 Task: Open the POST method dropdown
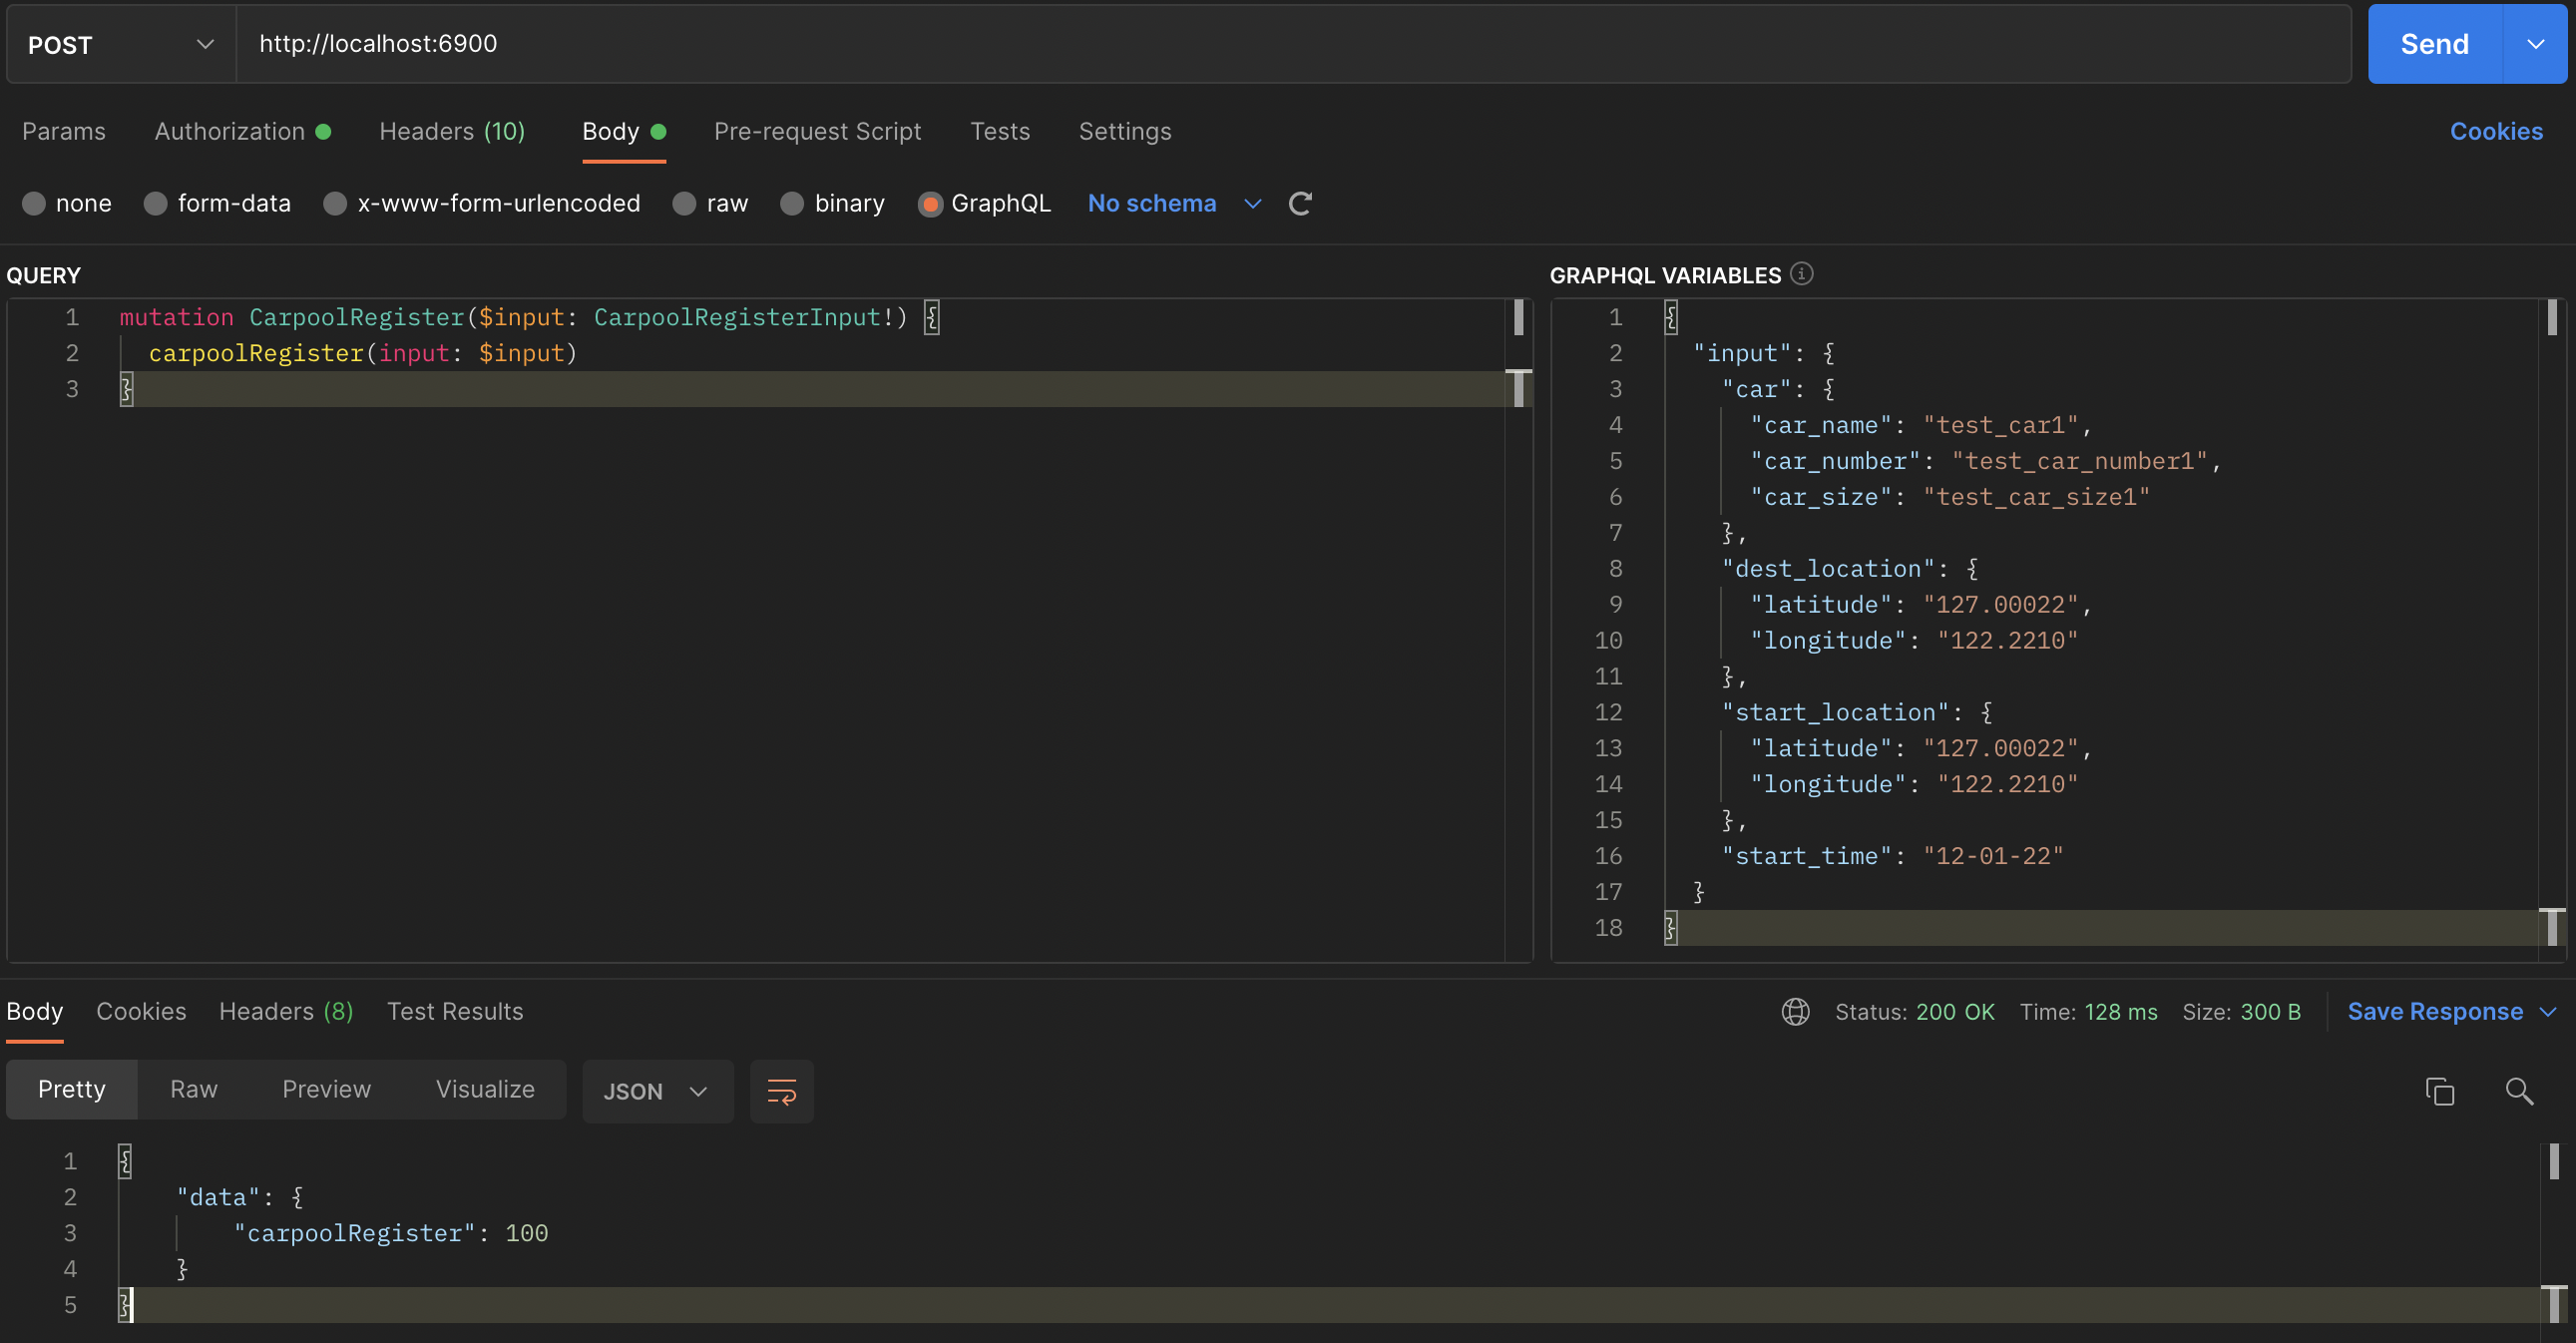pyautogui.click(x=120, y=45)
